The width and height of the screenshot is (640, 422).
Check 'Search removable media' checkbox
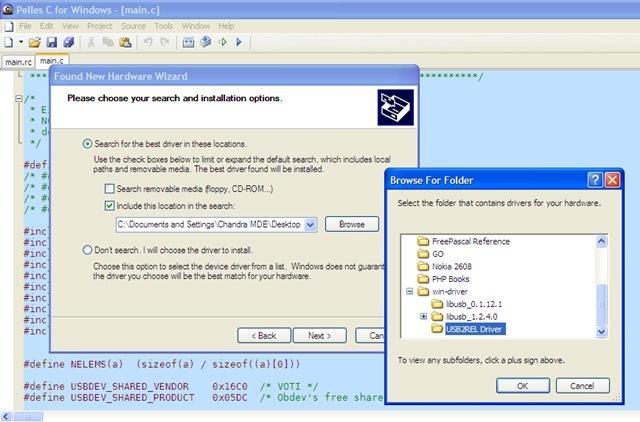tap(109, 189)
